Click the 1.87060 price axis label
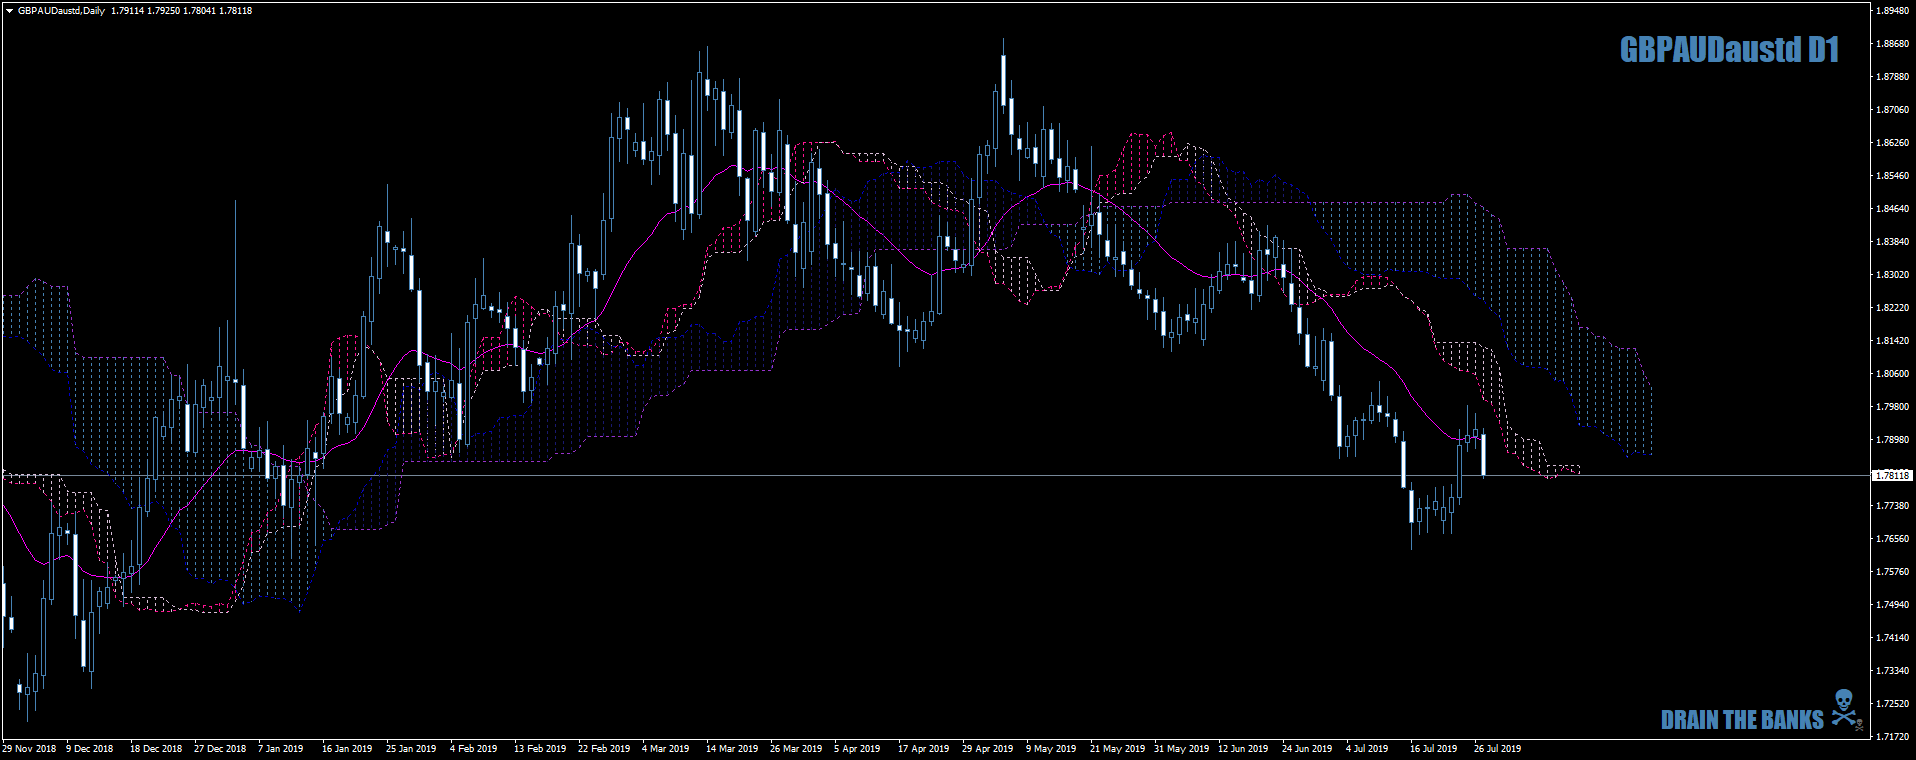Image resolution: width=1916 pixels, height=760 pixels. [1892, 110]
